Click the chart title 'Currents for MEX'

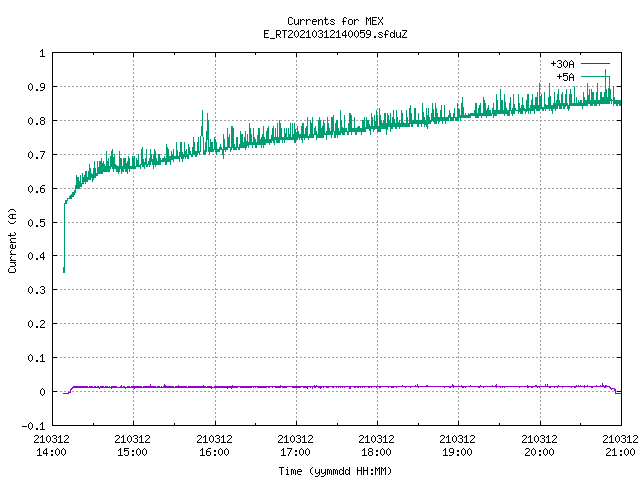click(x=335, y=21)
